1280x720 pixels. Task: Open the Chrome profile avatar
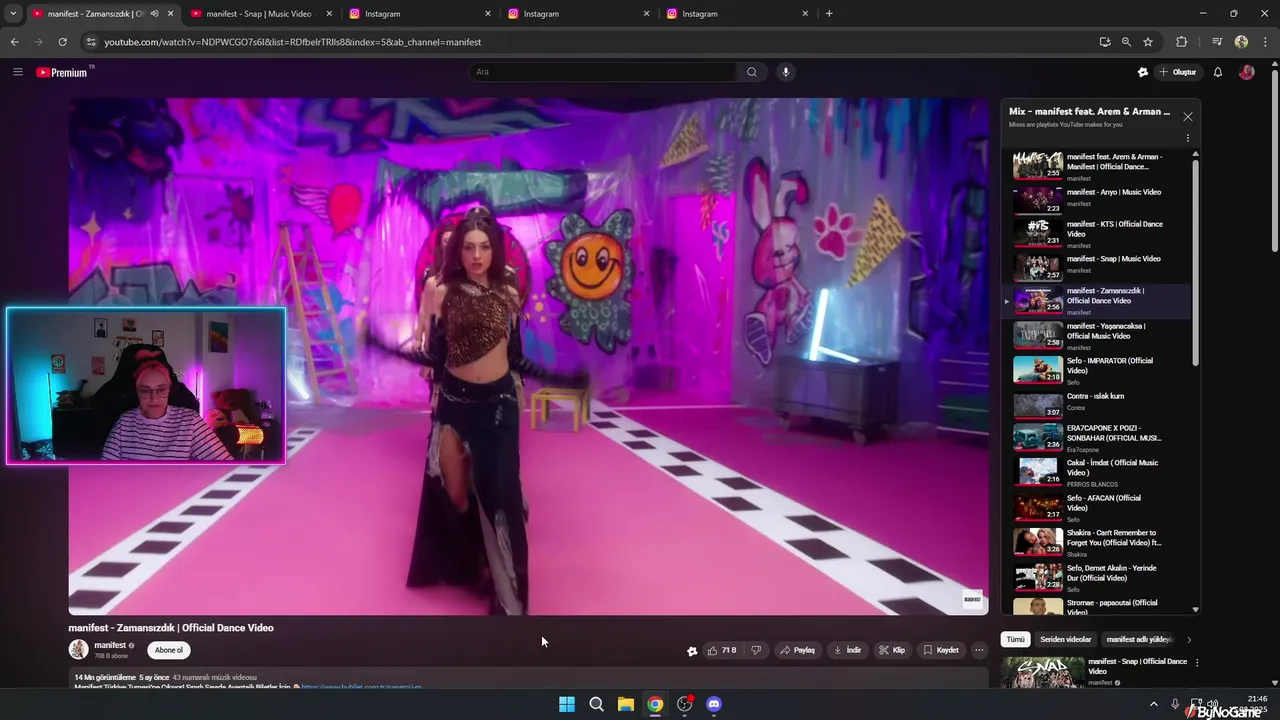click(x=1241, y=42)
